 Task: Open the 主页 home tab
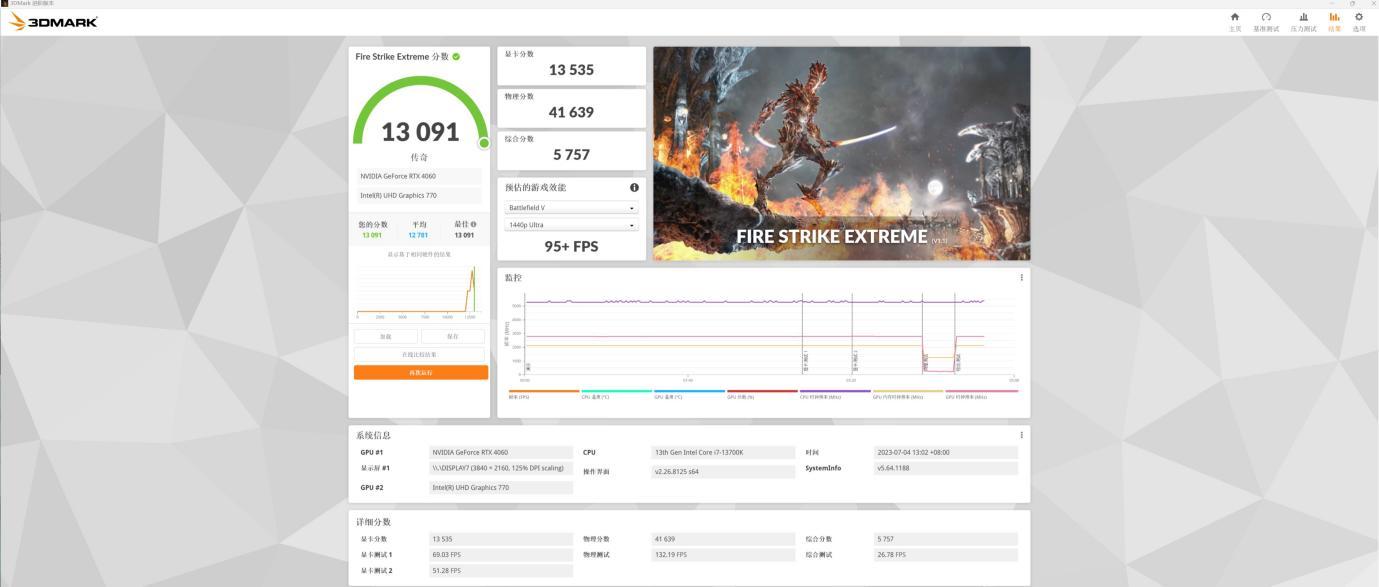pyautogui.click(x=1235, y=21)
